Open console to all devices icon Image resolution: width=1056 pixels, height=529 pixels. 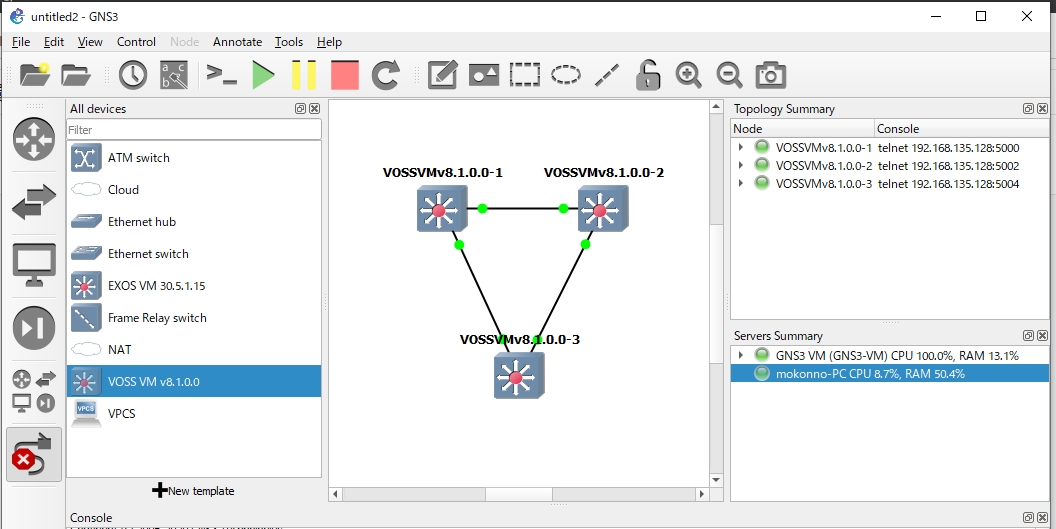(222, 74)
